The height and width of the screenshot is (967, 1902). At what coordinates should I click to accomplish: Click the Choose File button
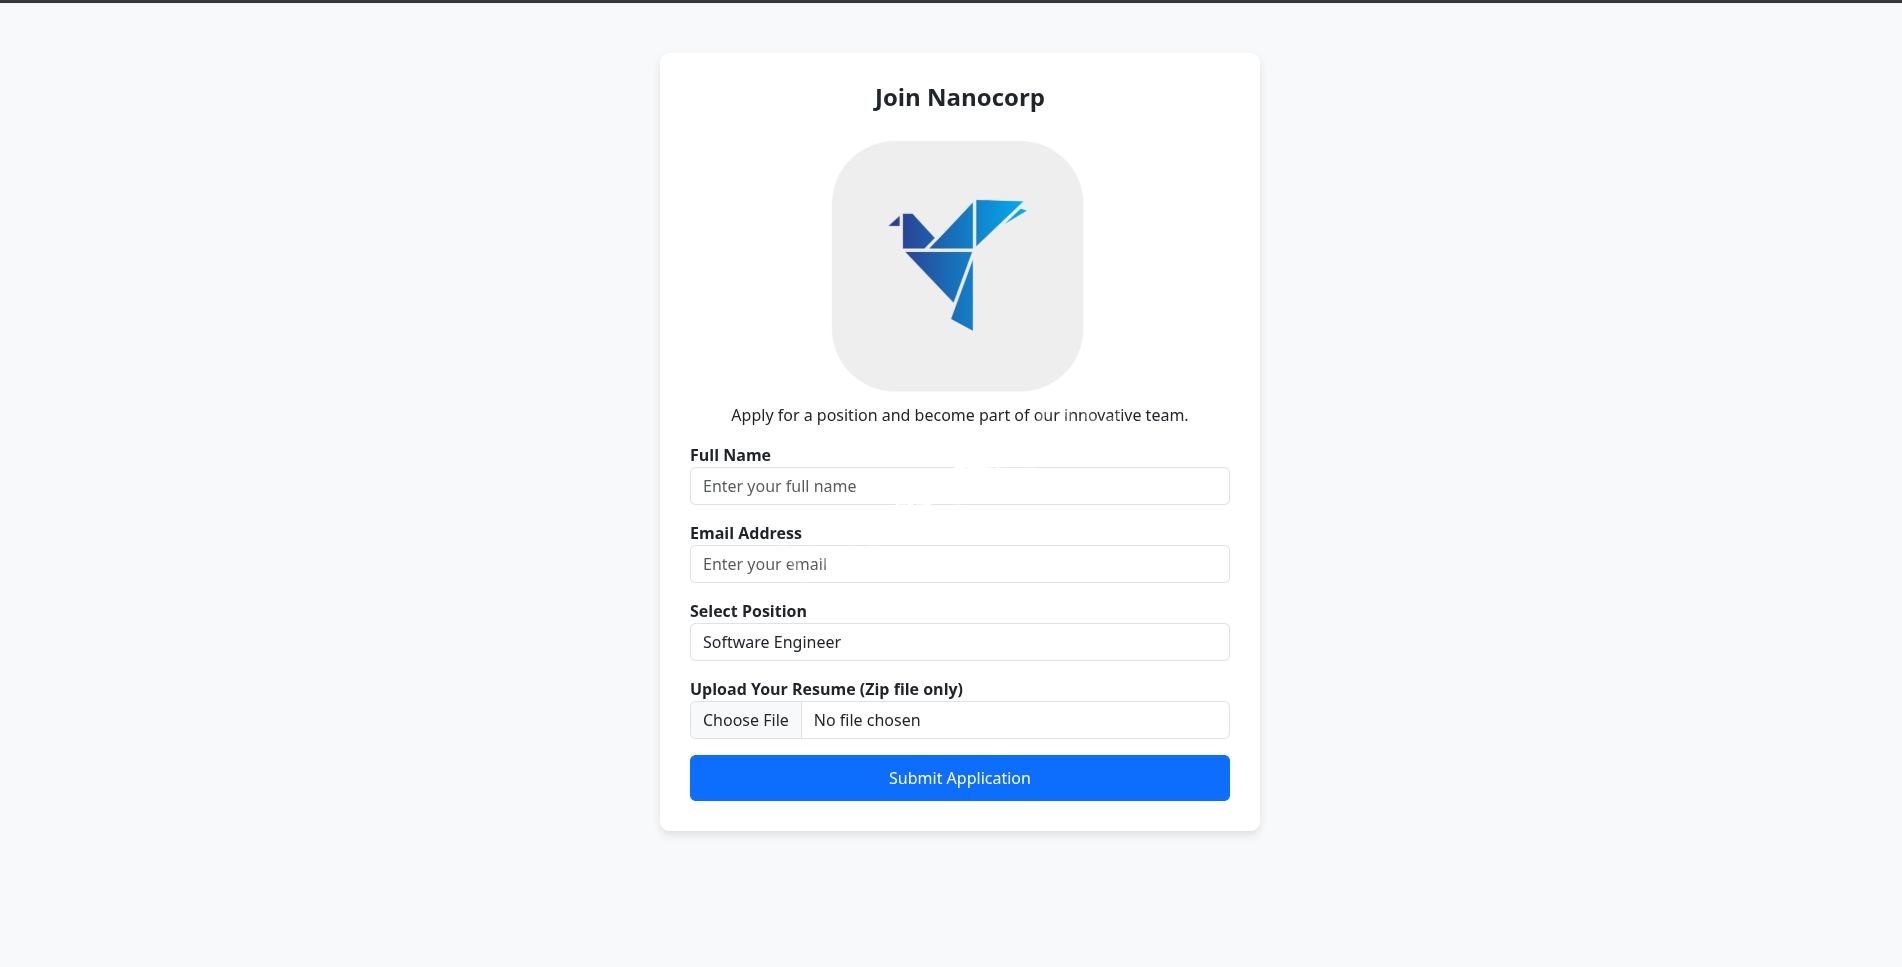[746, 720]
